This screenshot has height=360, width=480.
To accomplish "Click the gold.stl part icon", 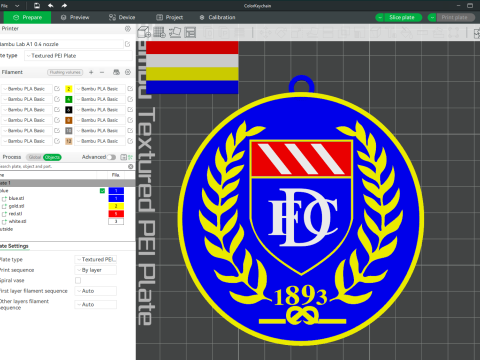I will pos(4,206).
